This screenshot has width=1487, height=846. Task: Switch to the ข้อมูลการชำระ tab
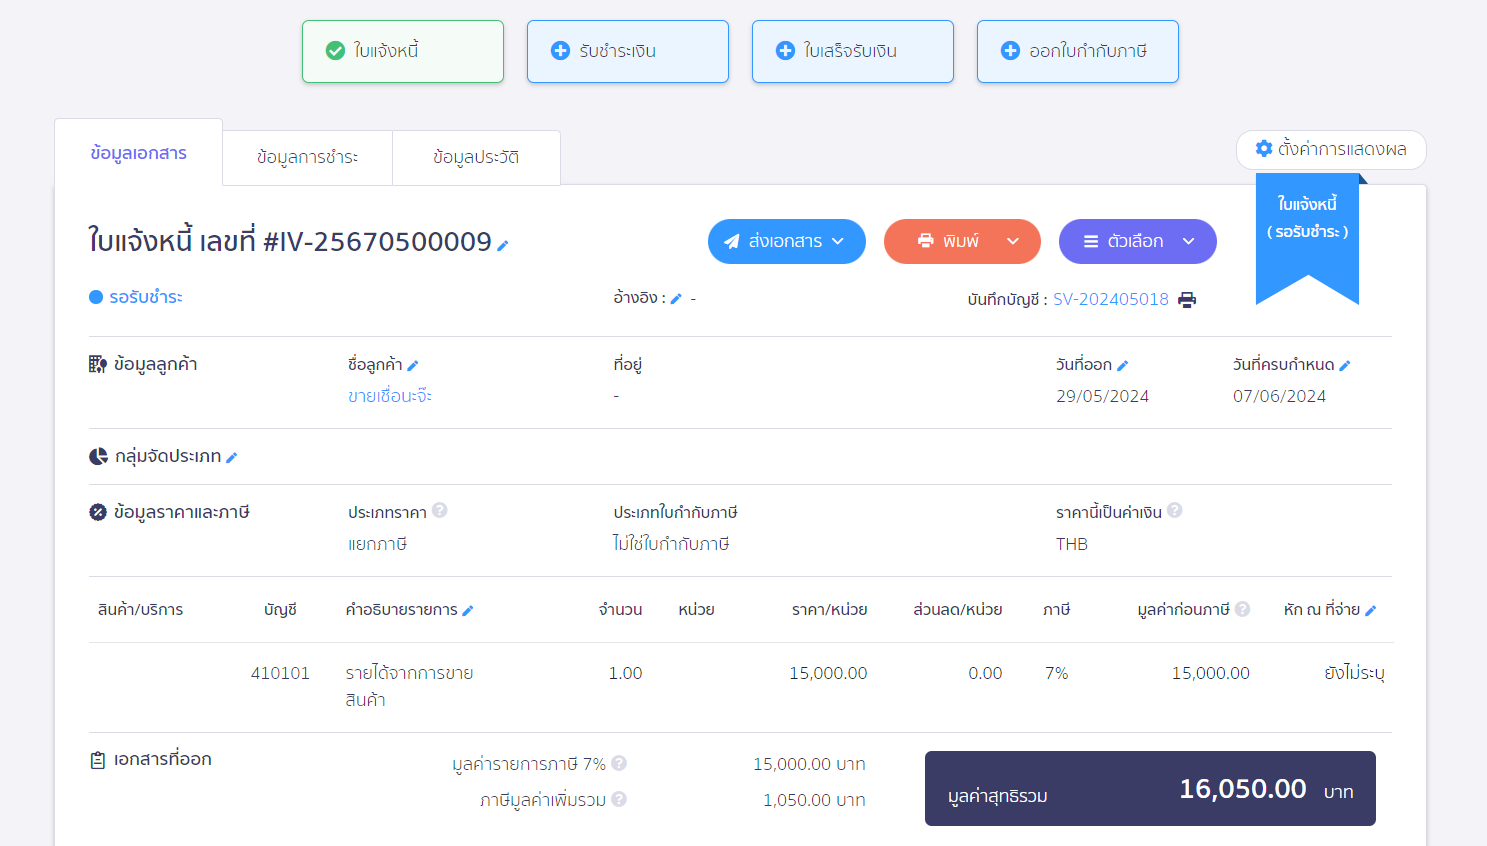tap(307, 158)
